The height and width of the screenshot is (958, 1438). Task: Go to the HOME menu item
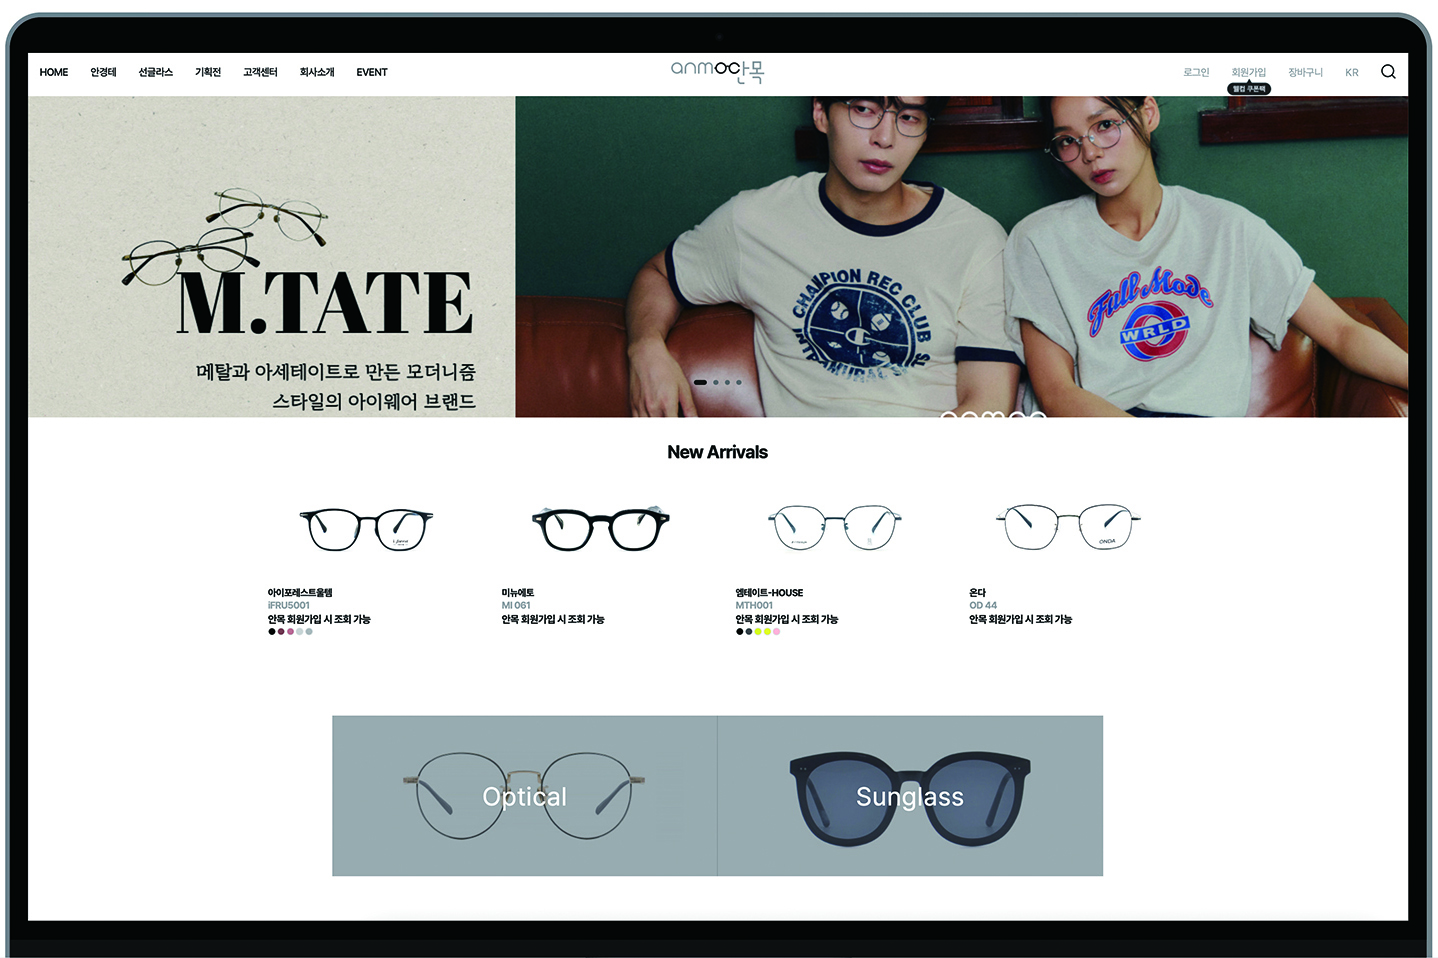pos(54,72)
